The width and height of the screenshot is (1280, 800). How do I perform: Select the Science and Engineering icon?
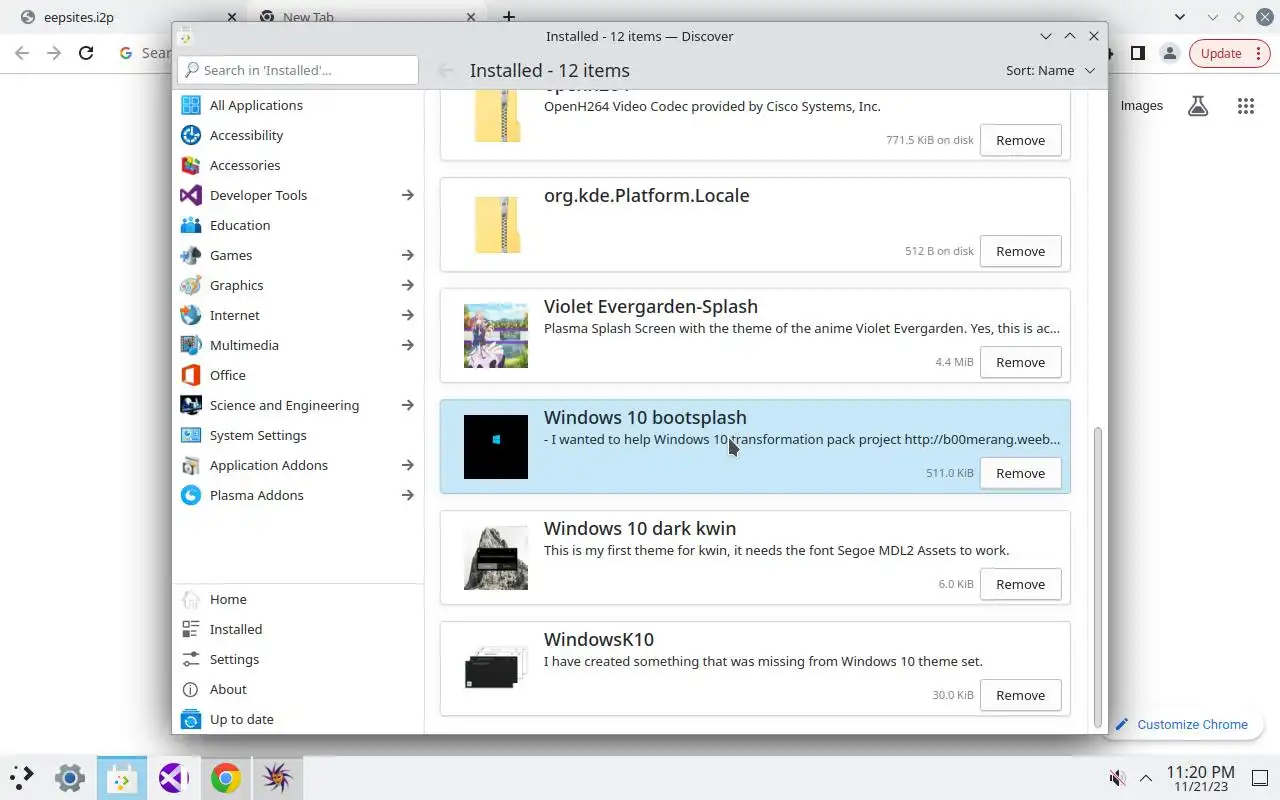click(191, 405)
